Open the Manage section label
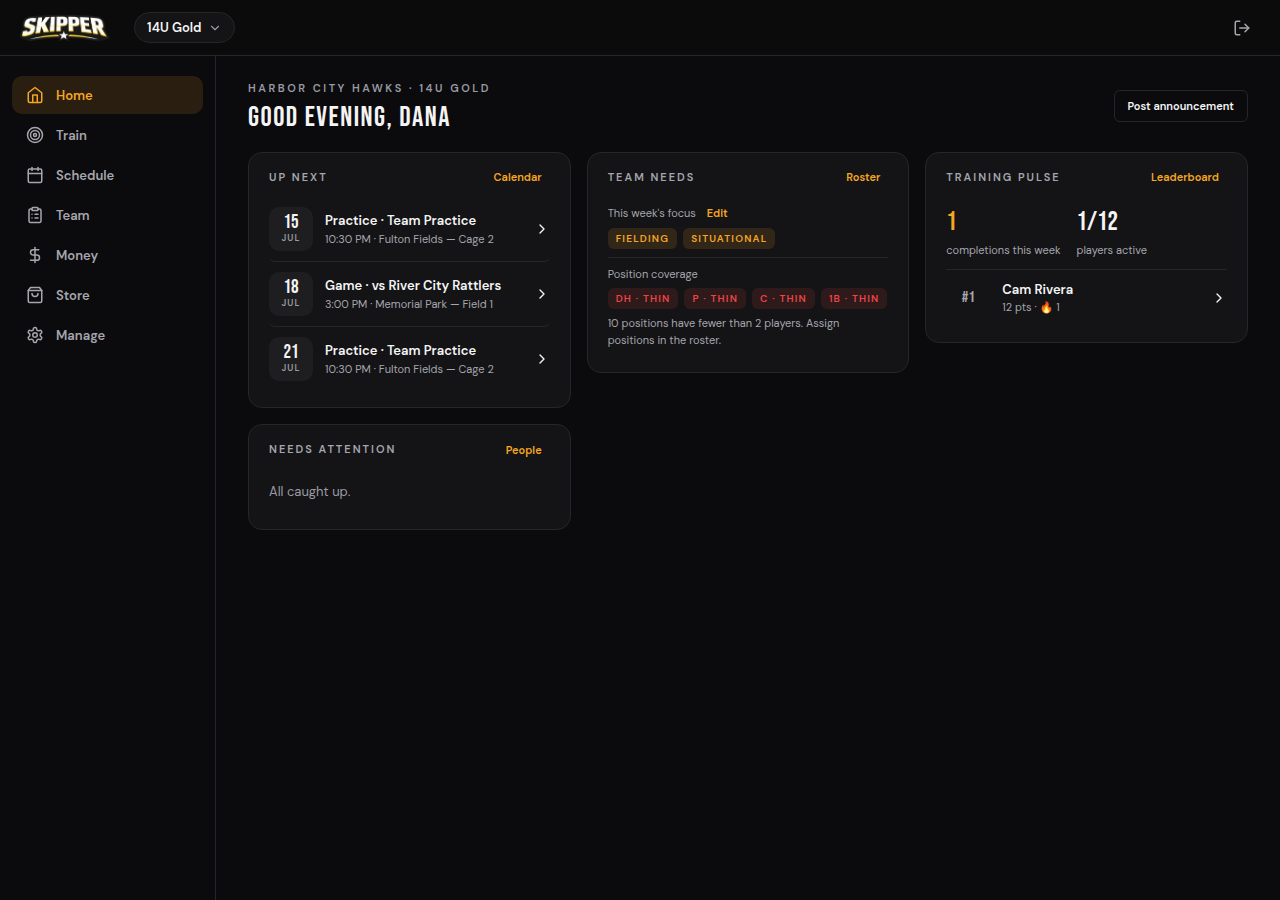This screenshot has height=900, width=1280. point(80,335)
